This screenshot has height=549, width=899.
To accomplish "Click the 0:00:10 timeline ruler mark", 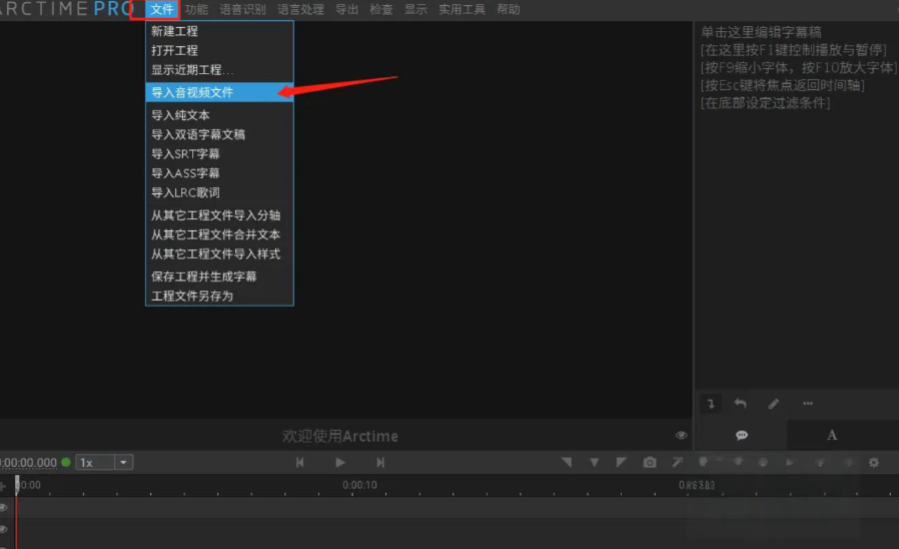I will point(359,485).
